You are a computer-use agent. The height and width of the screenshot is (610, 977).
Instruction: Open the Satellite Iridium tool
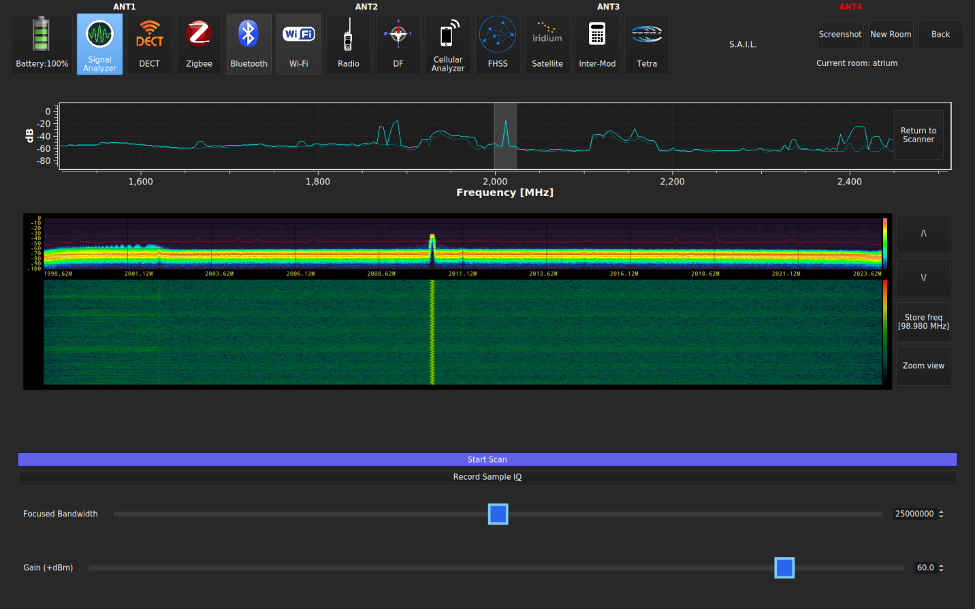[547, 43]
